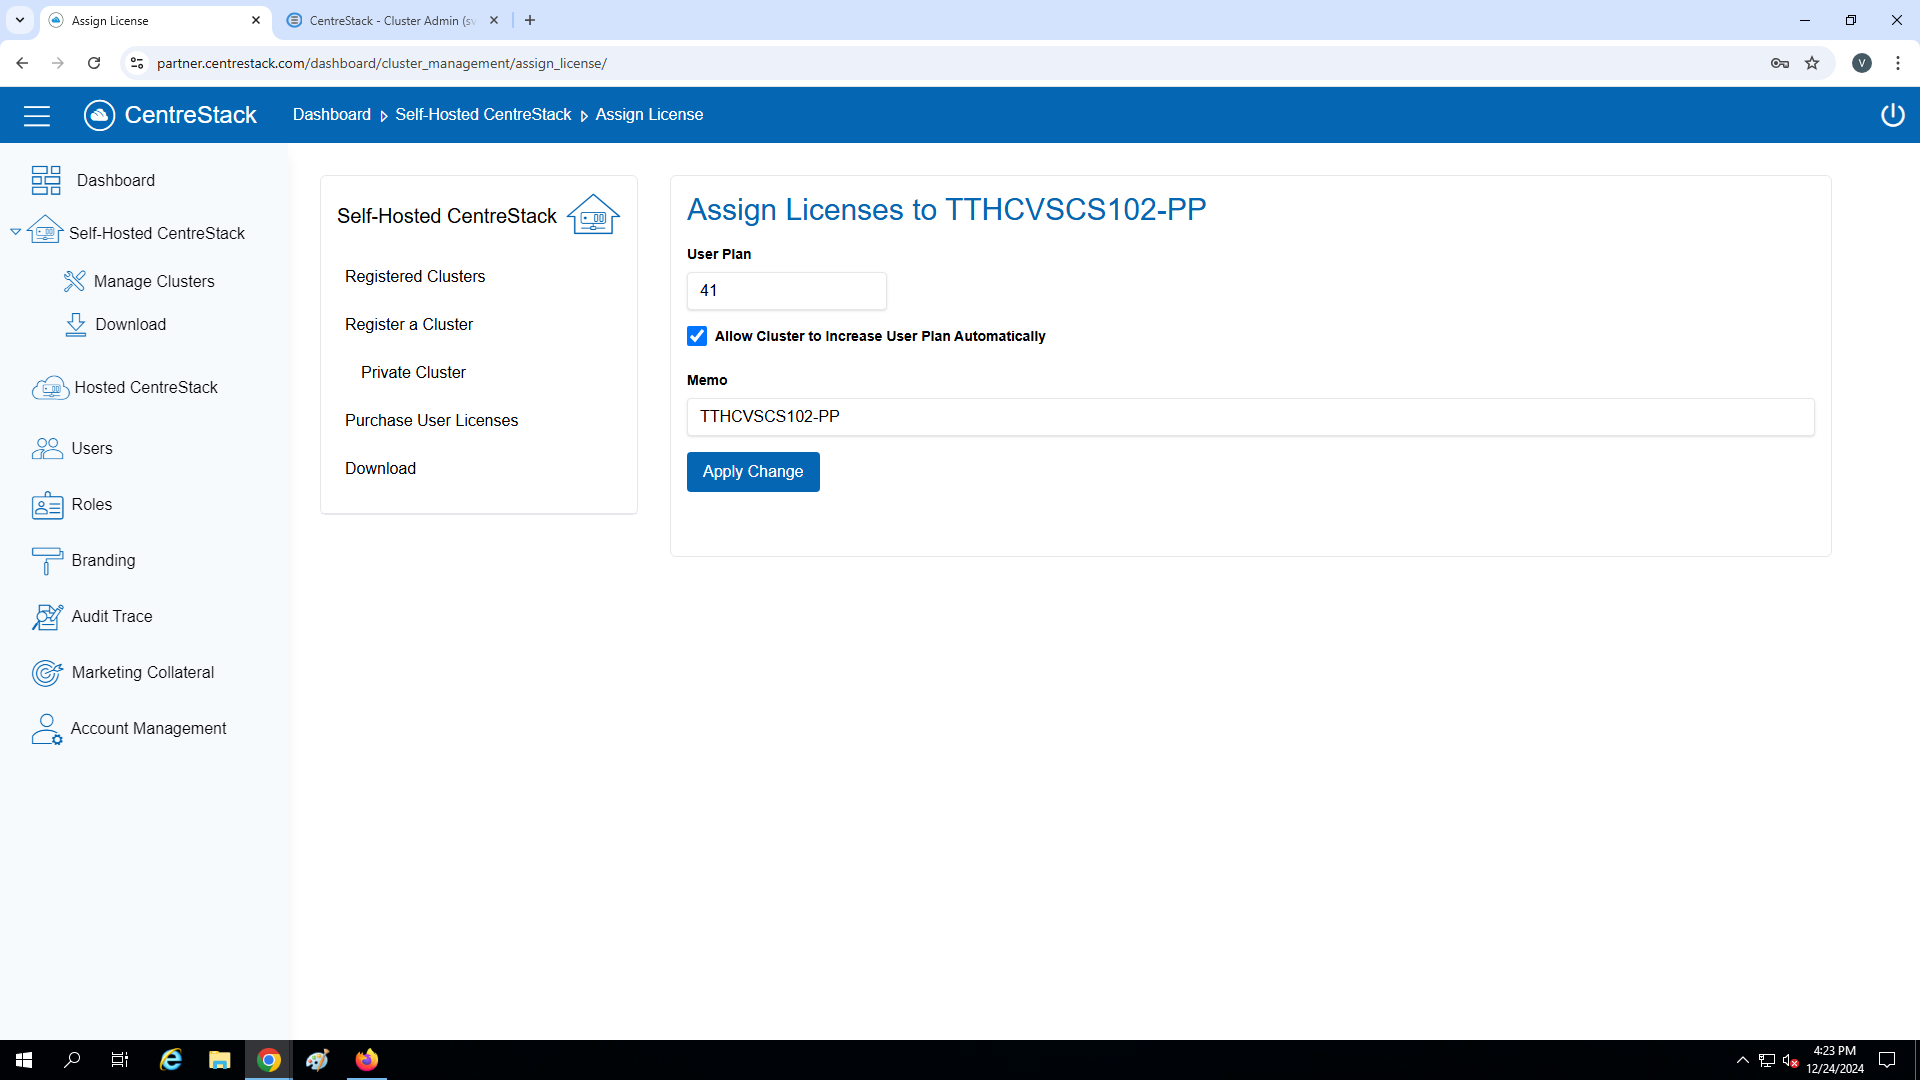Open the panel's Download menu item
Screen dimensions: 1920x1080
click(380, 469)
